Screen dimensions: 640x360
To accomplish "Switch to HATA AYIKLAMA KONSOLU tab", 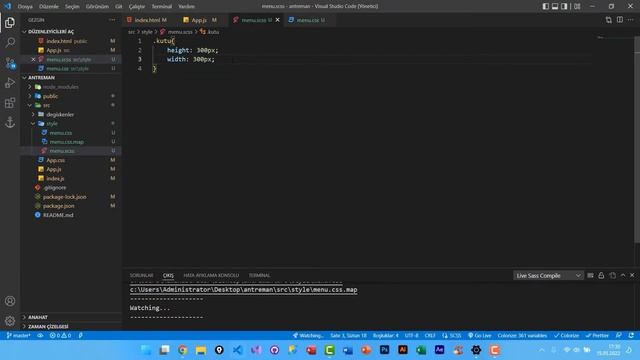I will (211, 276).
